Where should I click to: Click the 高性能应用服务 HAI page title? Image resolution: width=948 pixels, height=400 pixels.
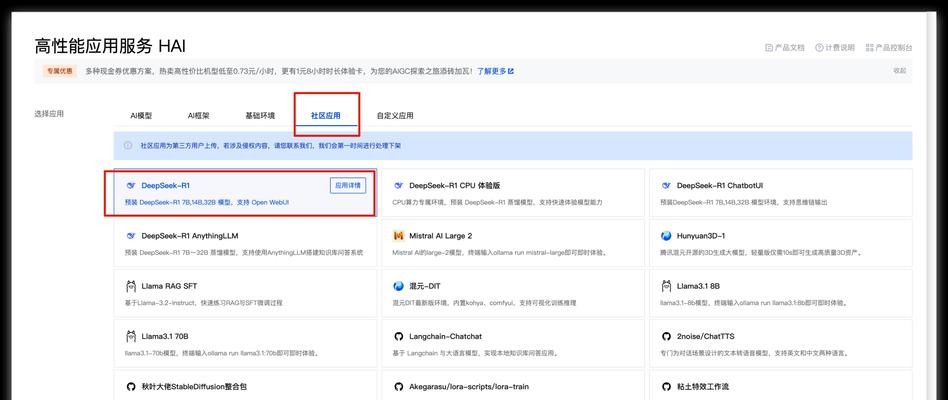click(x=110, y=45)
